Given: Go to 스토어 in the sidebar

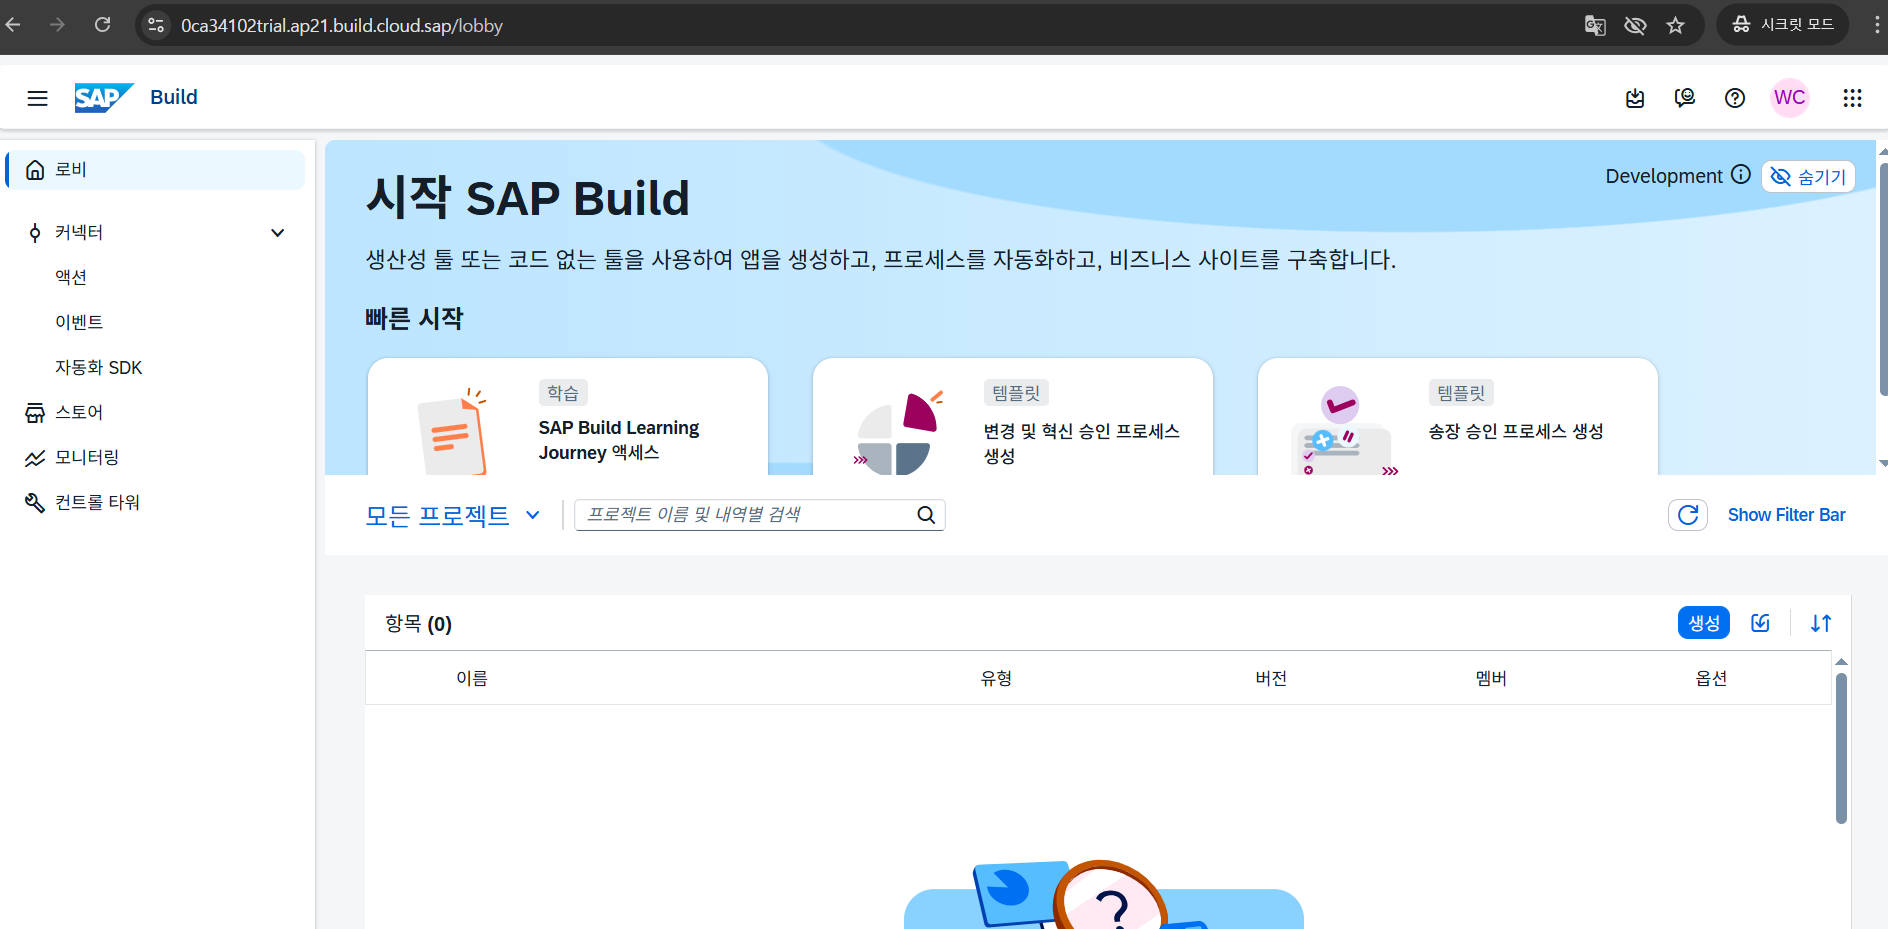Looking at the screenshot, I should tap(79, 412).
